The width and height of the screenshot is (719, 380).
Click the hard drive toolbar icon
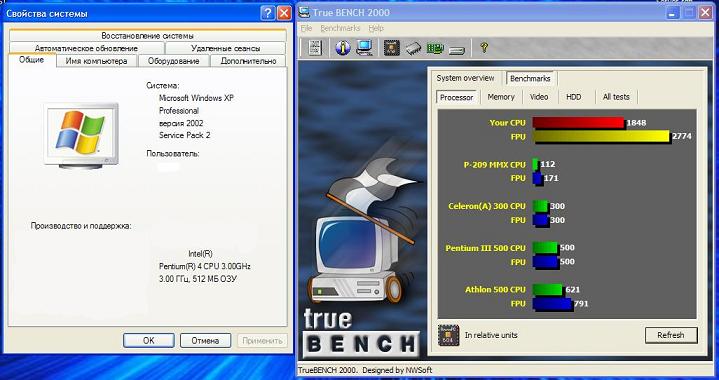(x=457, y=50)
